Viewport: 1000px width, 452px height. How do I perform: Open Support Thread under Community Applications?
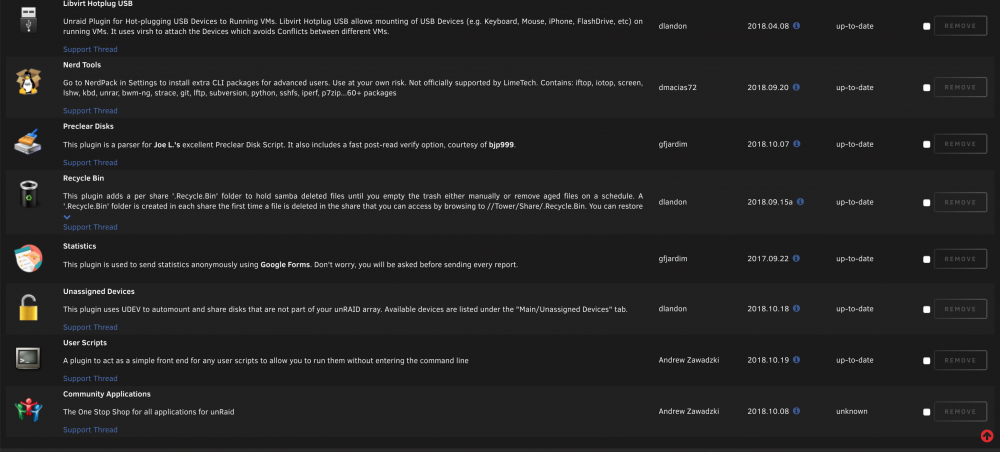click(90, 430)
